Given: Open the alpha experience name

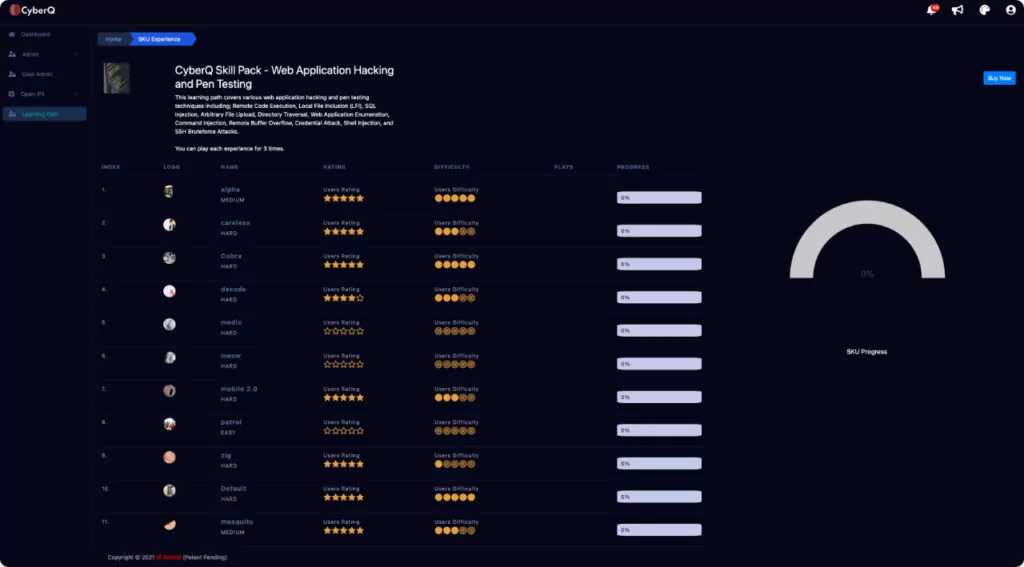Looking at the screenshot, I should [x=230, y=189].
